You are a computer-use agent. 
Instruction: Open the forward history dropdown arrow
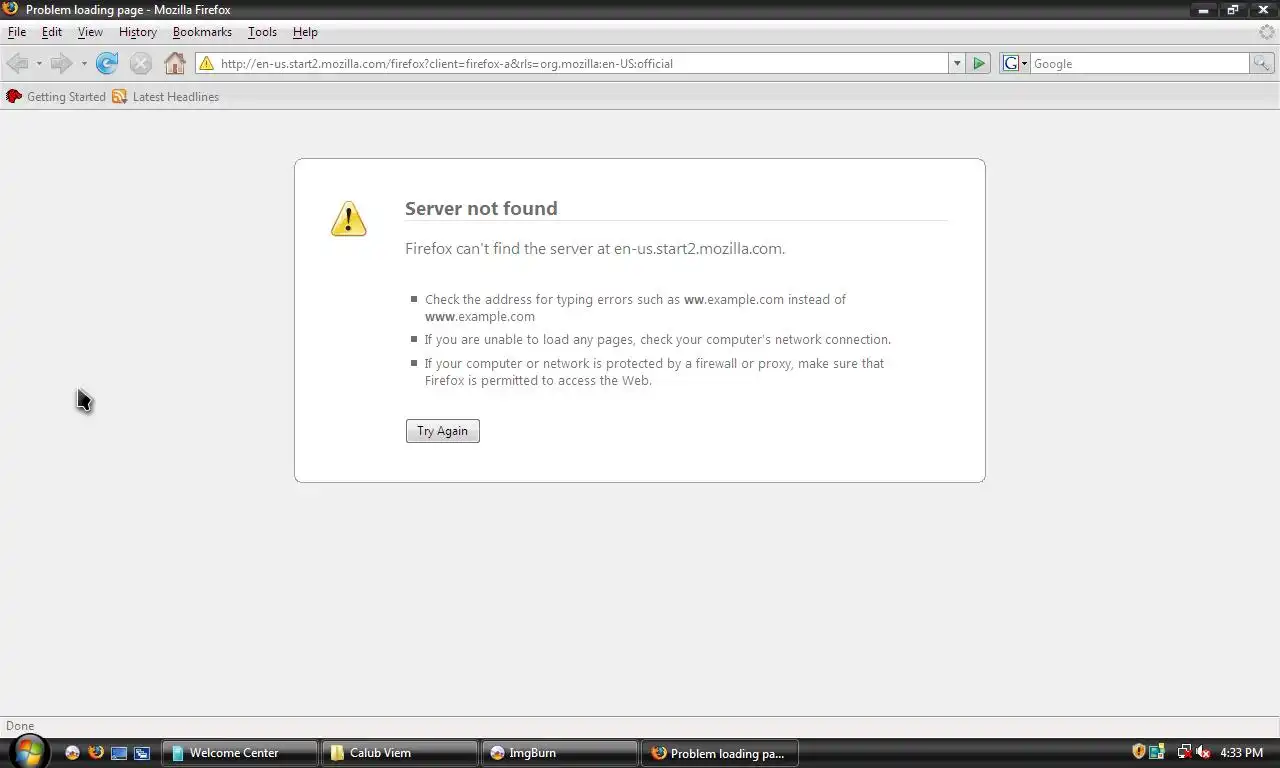84,64
